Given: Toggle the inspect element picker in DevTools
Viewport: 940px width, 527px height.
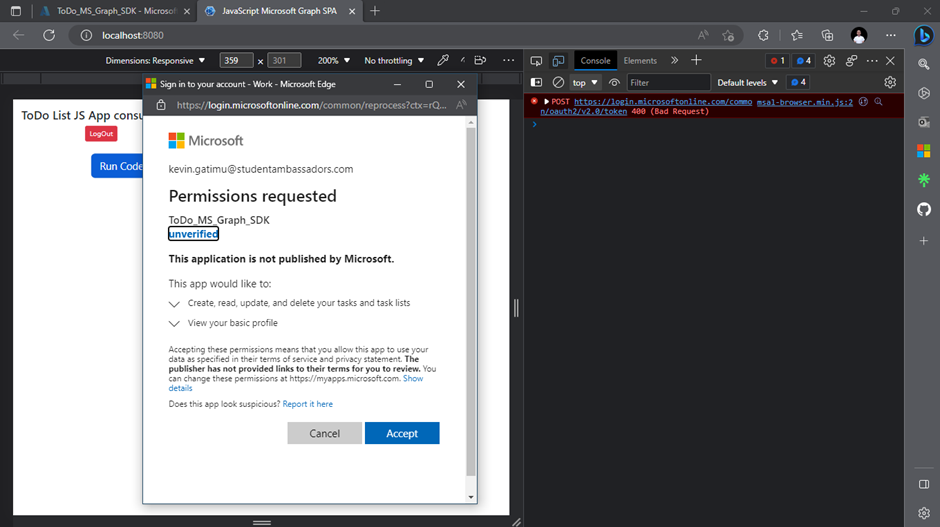Looking at the screenshot, I should click(x=536, y=61).
